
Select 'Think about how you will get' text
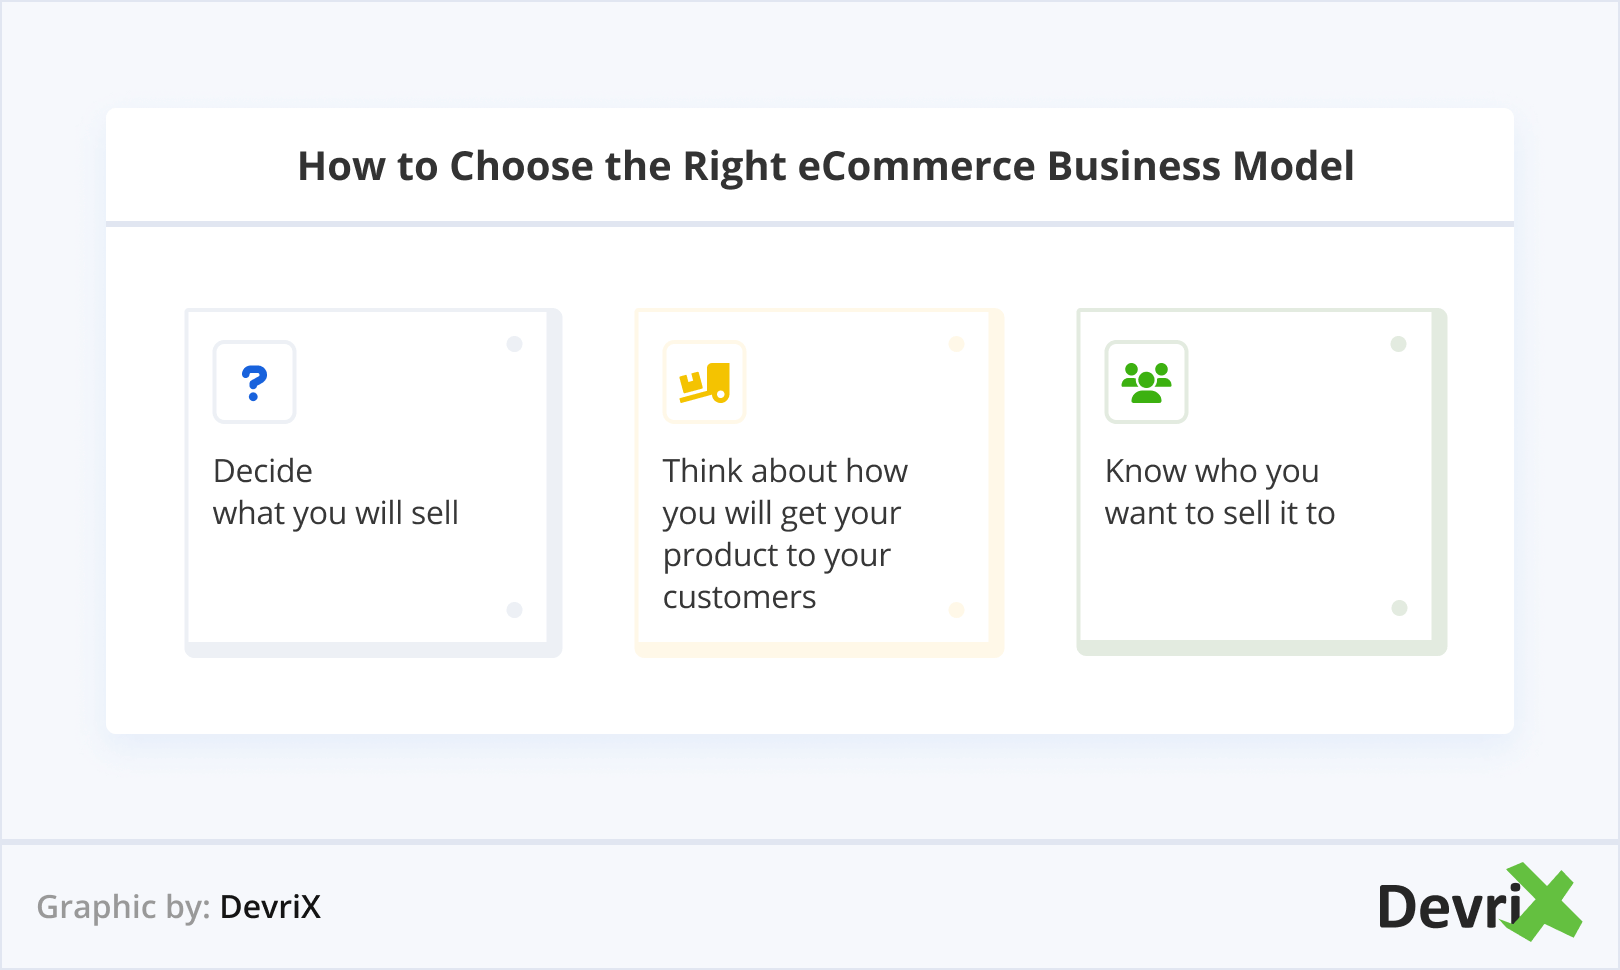point(784,492)
